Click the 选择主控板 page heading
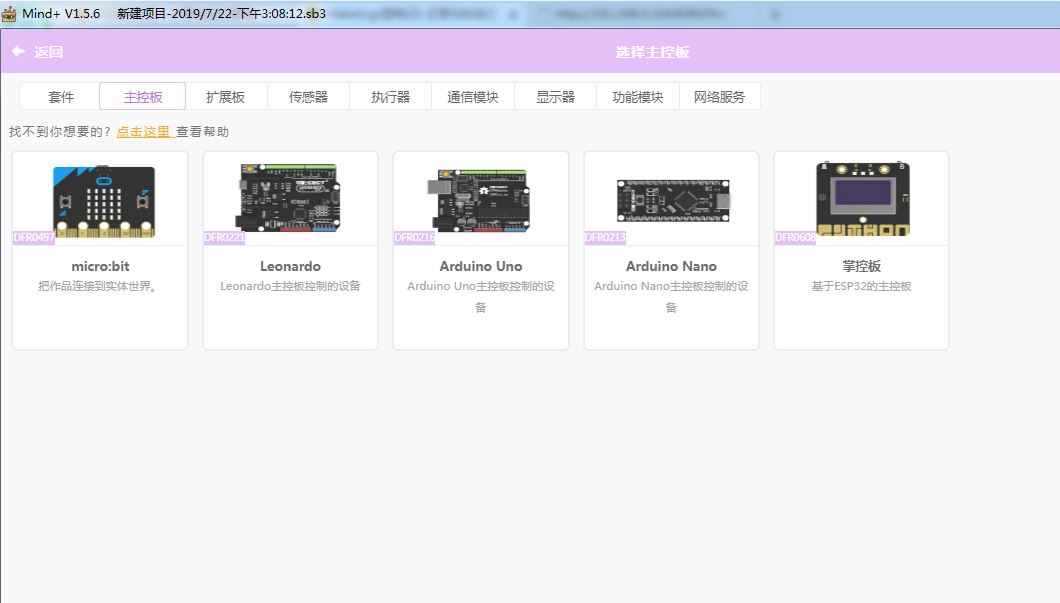 pos(652,52)
